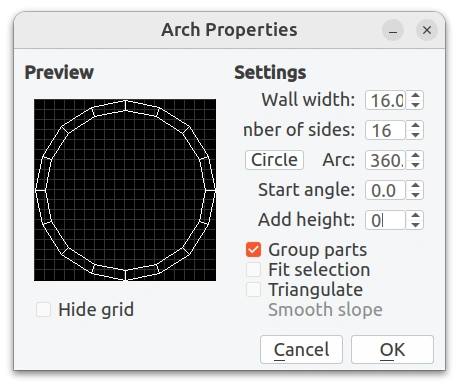459x387 pixels.
Task: Uncheck the Group parts checkbox
Action: 253,250
